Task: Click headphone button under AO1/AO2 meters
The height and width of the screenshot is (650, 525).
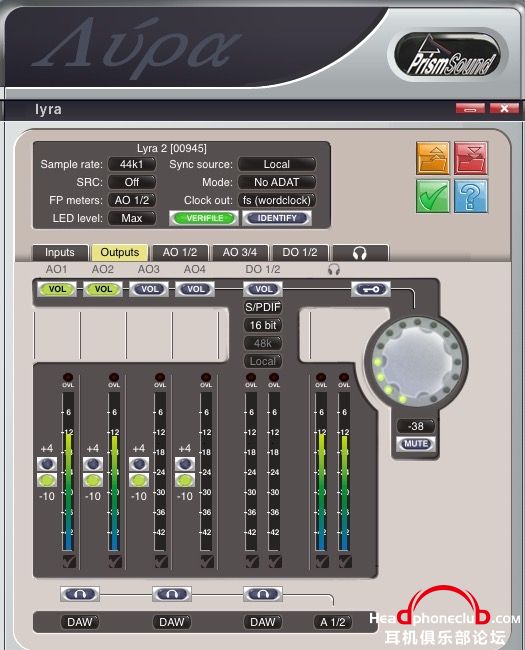Action: [80, 594]
